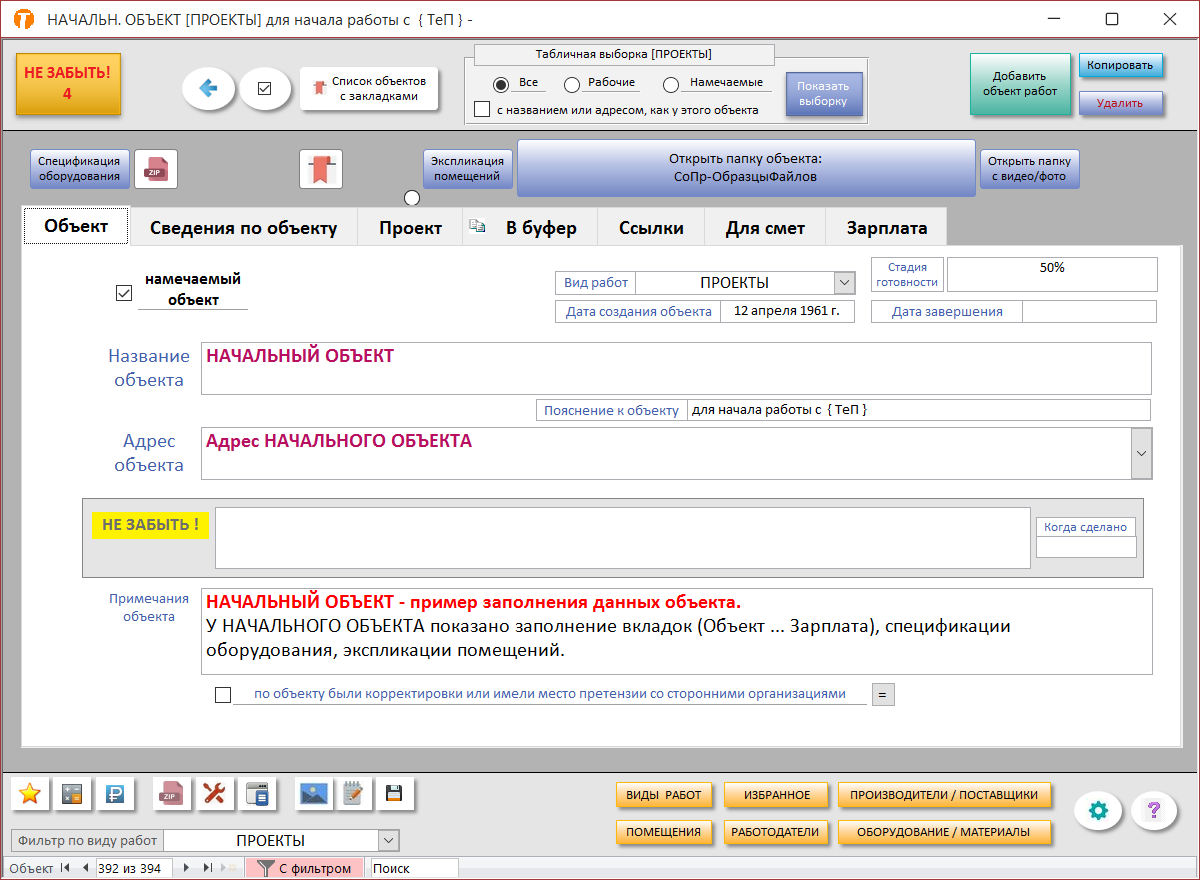The image size is (1200, 880).
Task: Switch to the 'Сведения по объекту' tab
Action: [243, 228]
